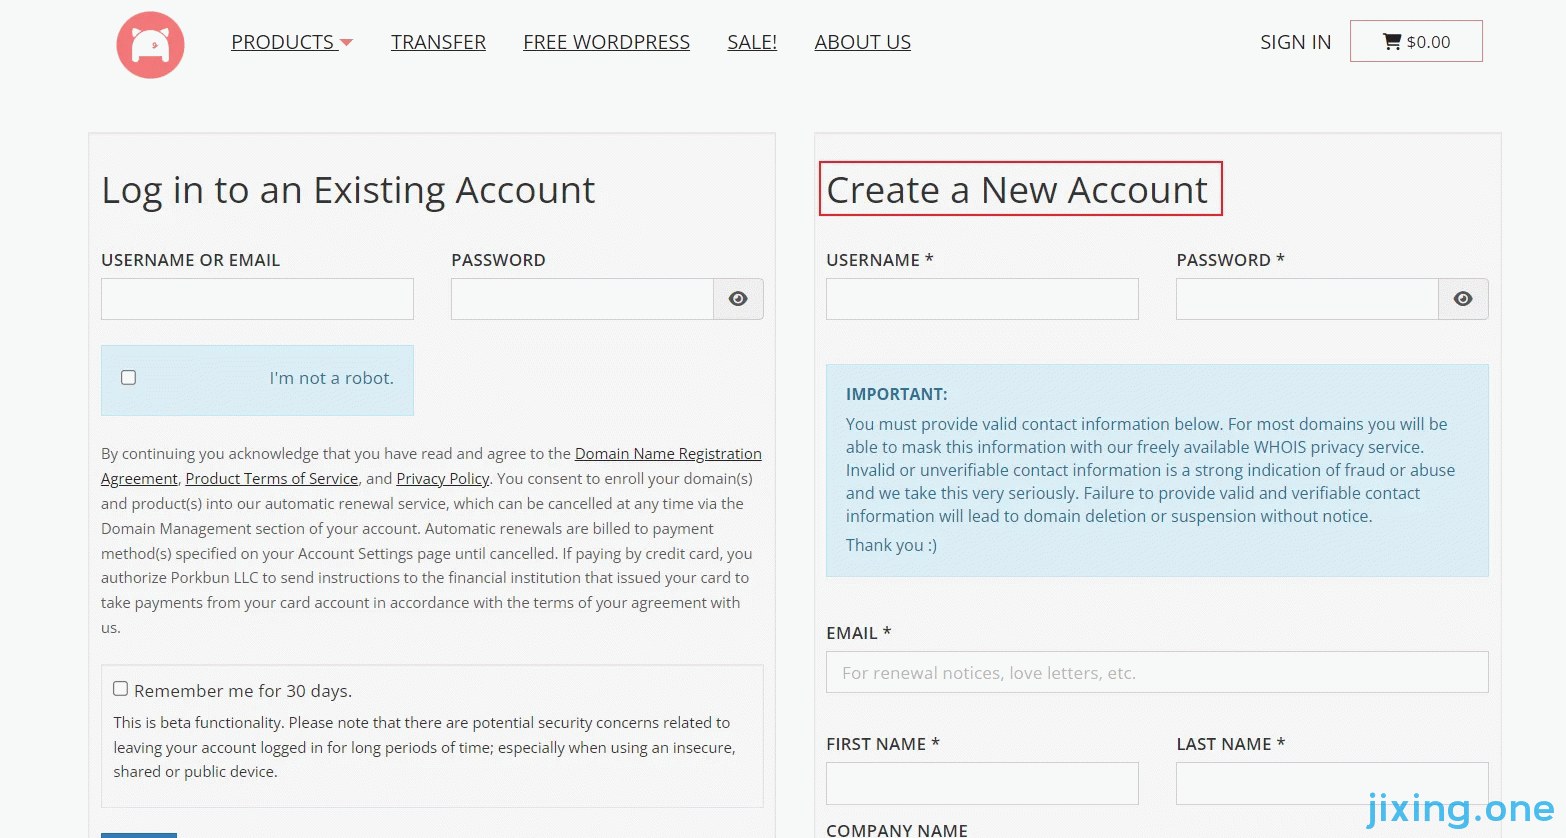
Task: Focus the new account Username field
Action: (982, 299)
